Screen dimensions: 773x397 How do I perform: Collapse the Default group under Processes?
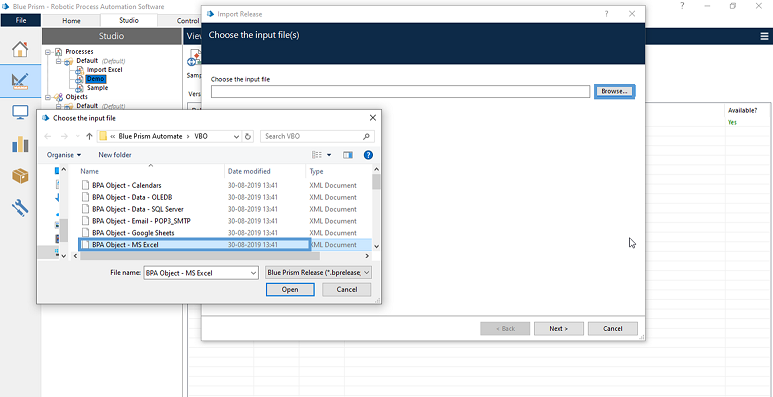pos(59,61)
